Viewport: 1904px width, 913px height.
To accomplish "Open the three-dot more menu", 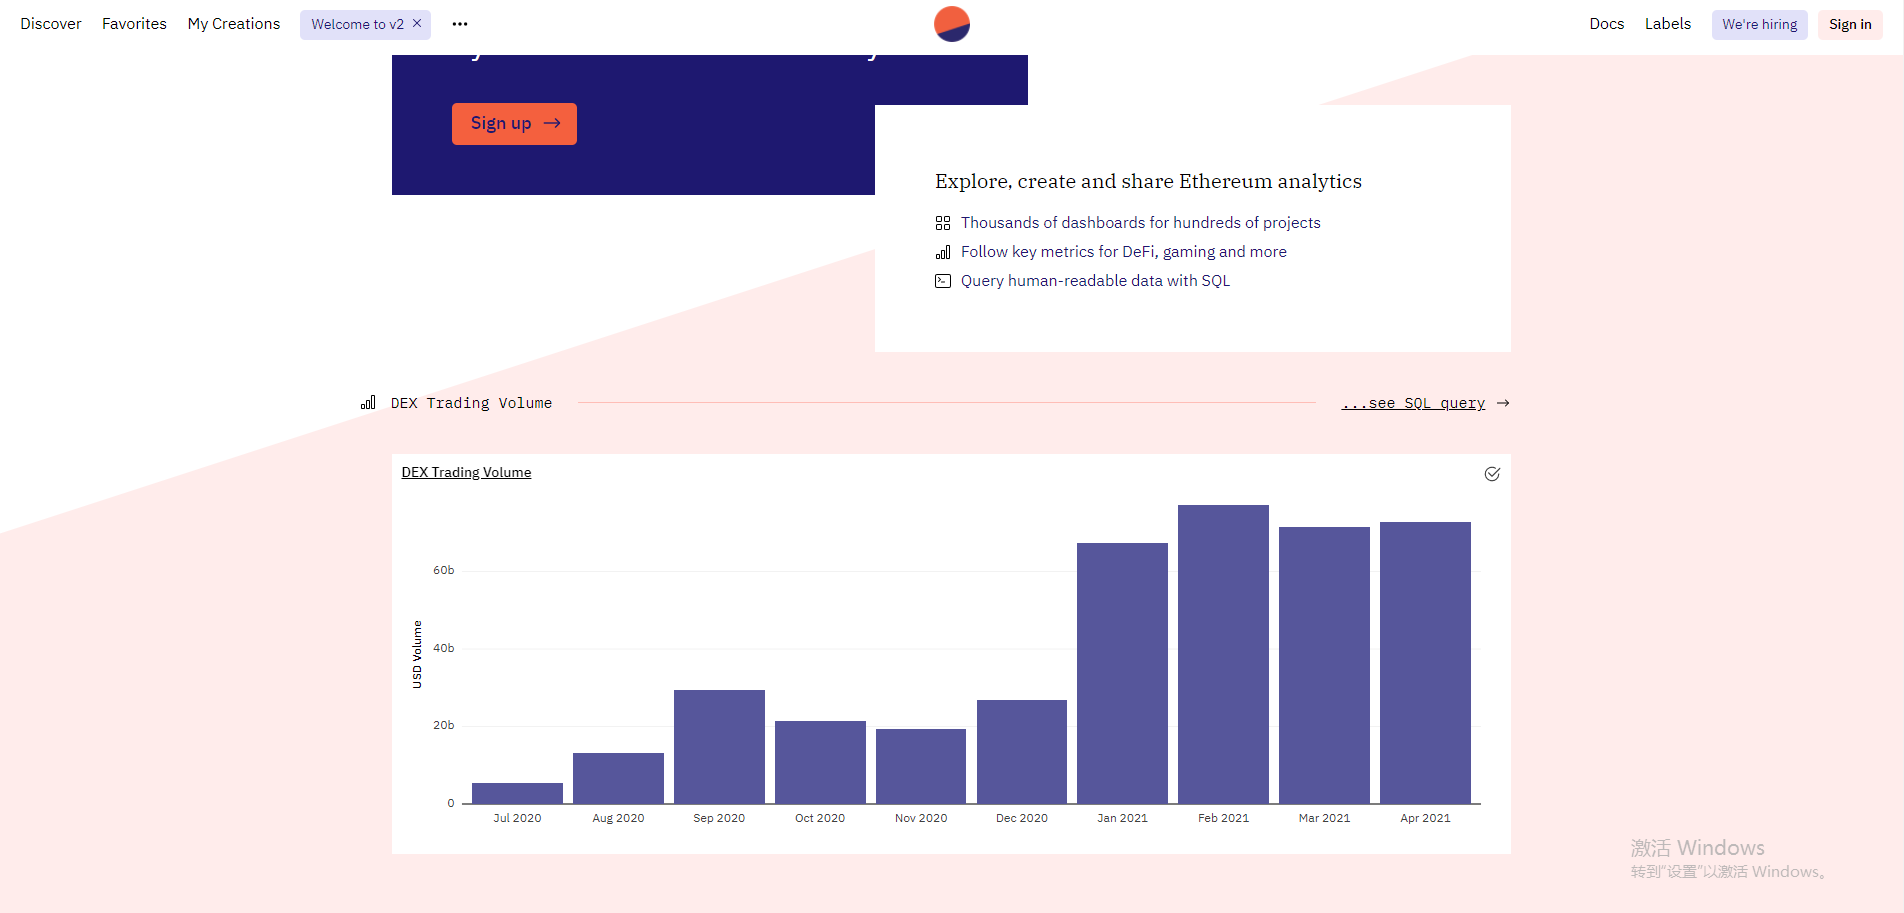I will [x=460, y=24].
